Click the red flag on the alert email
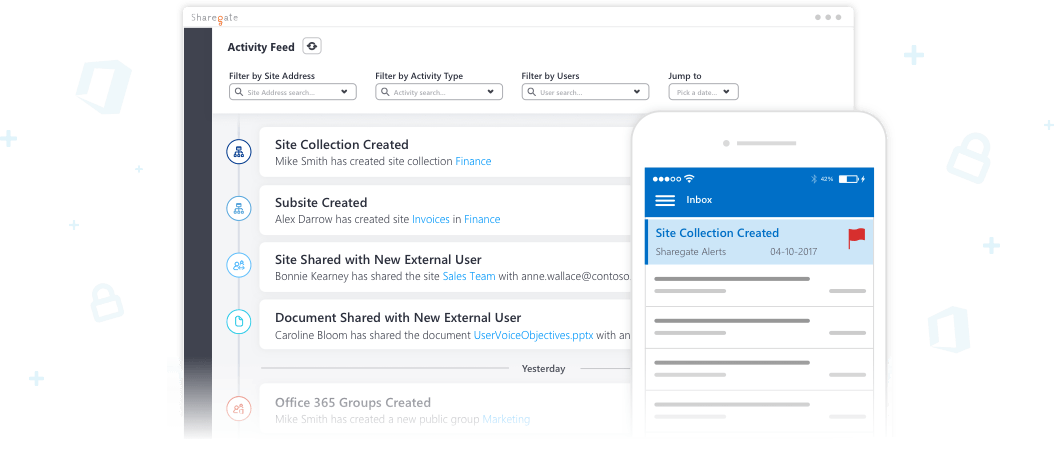 (x=856, y=238)
